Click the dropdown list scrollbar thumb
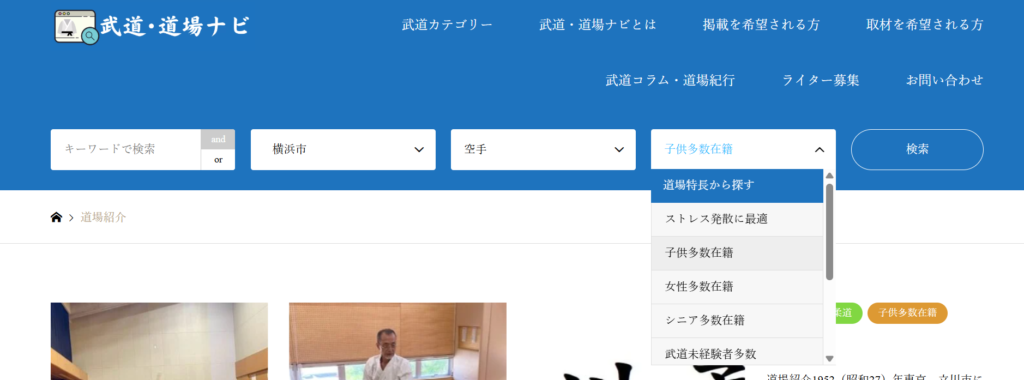 (x=829, y=231)
